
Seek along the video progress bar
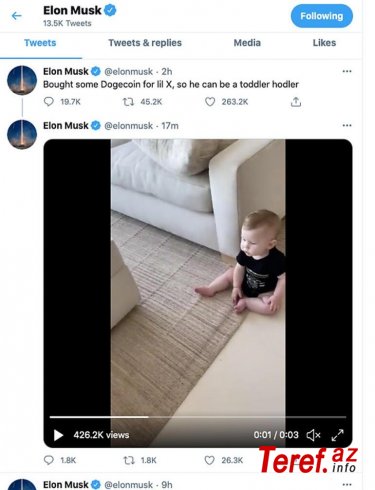198,417
